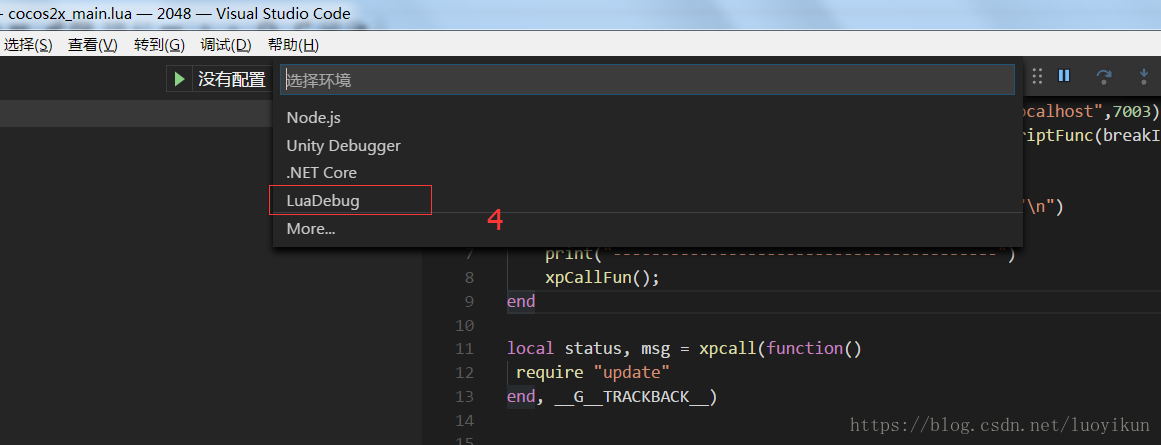Open the 查看(V) menu
Image resolution: width=1161 pixels, height=445 pixels.
click(93, 45)
